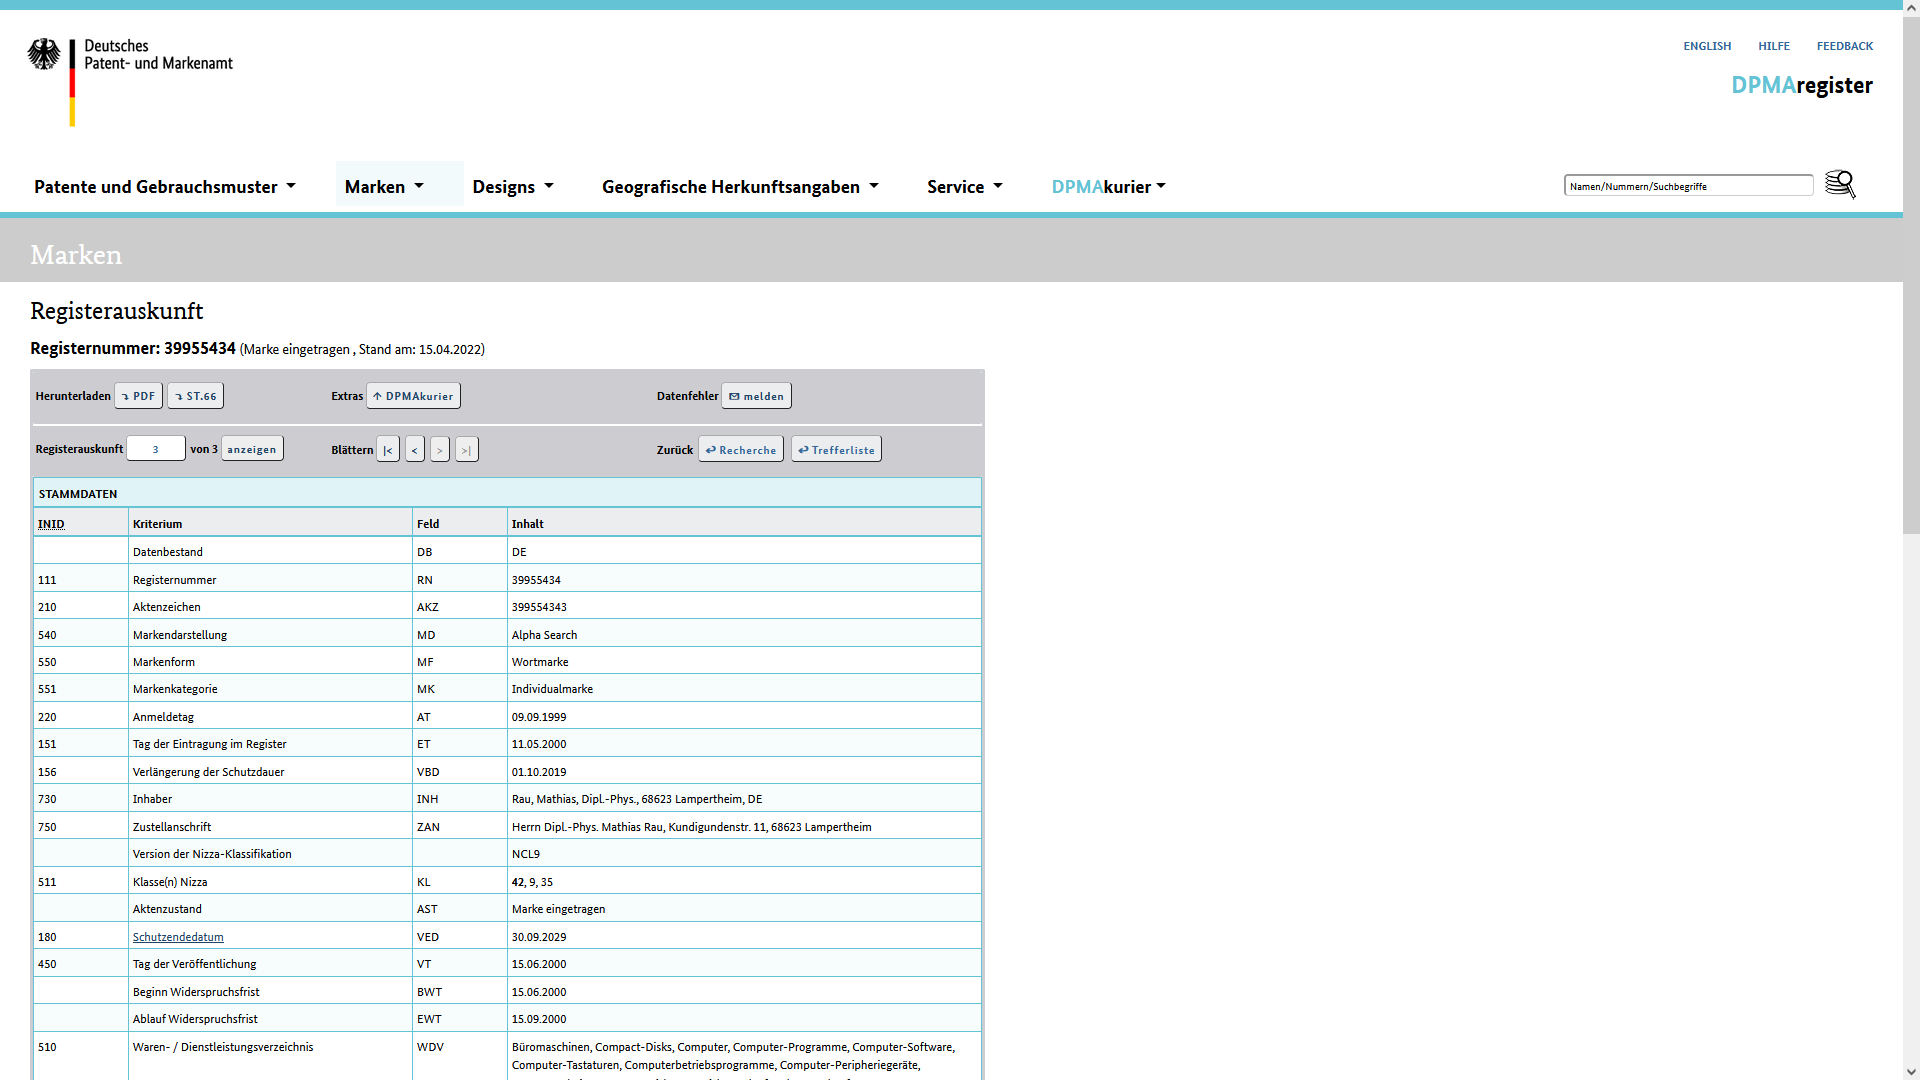
Task: Go to previous record with < button
Action: tap(414, 450)
